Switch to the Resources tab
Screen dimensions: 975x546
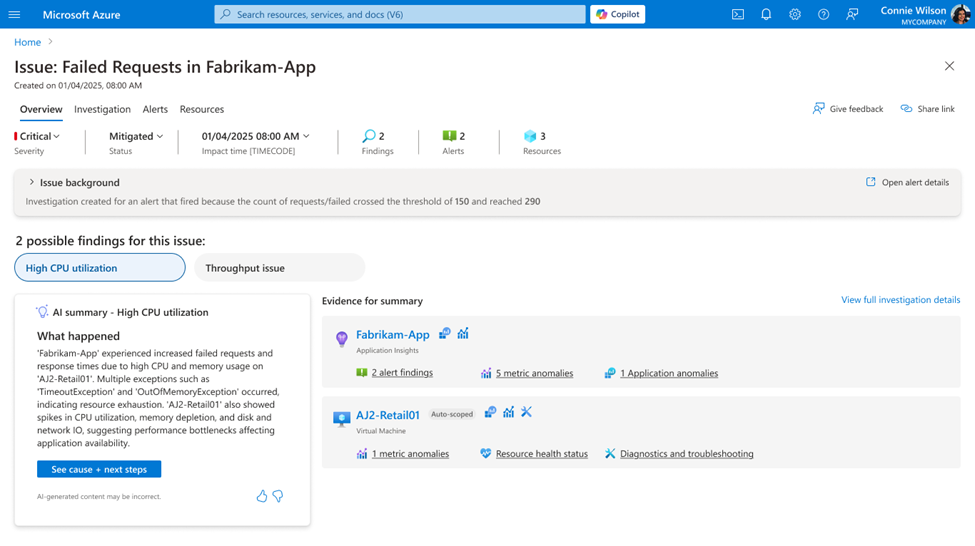click(202, 109)
